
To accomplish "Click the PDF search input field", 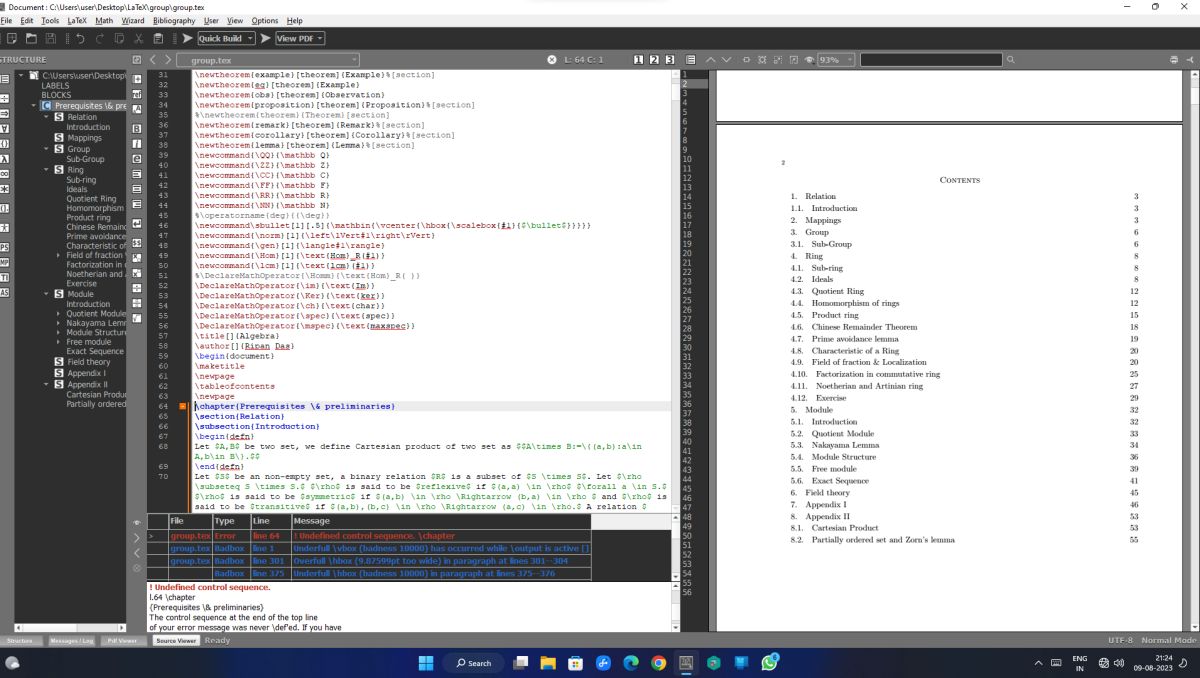I will pyautogui.click(x=931, y=60).
